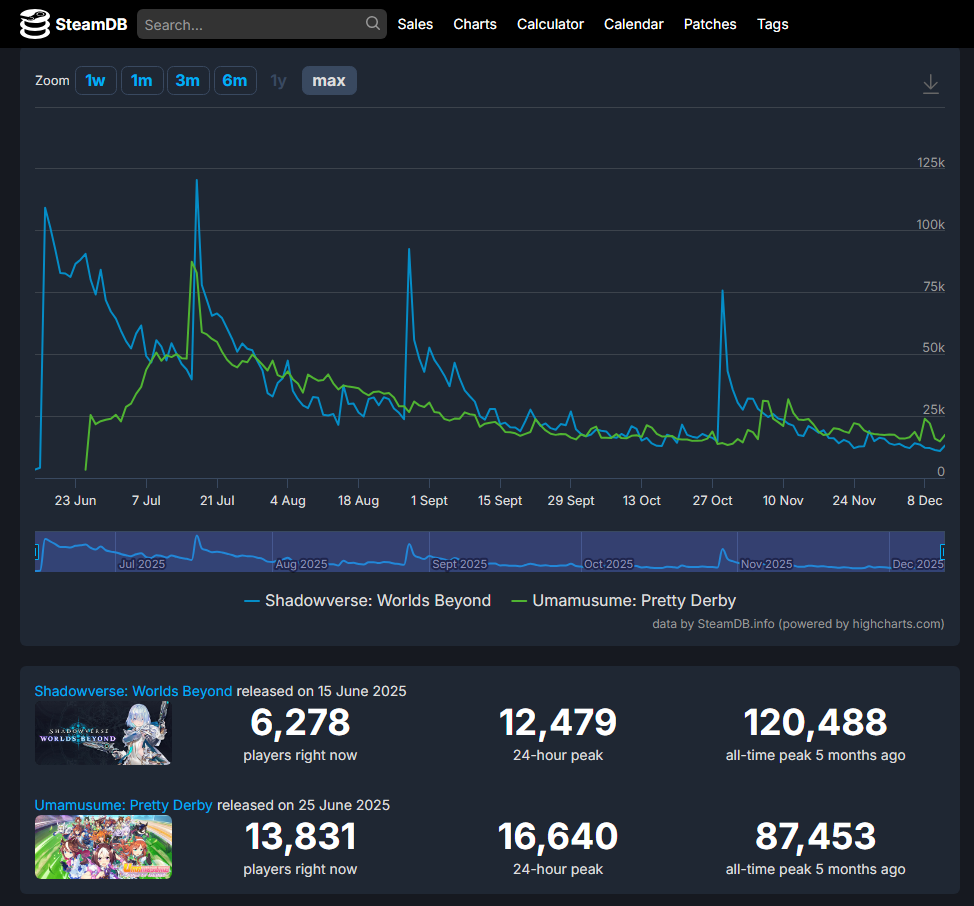Open the Calendar menu item
The width and height of the screenshot is (974, 906).
coord(634,24)
